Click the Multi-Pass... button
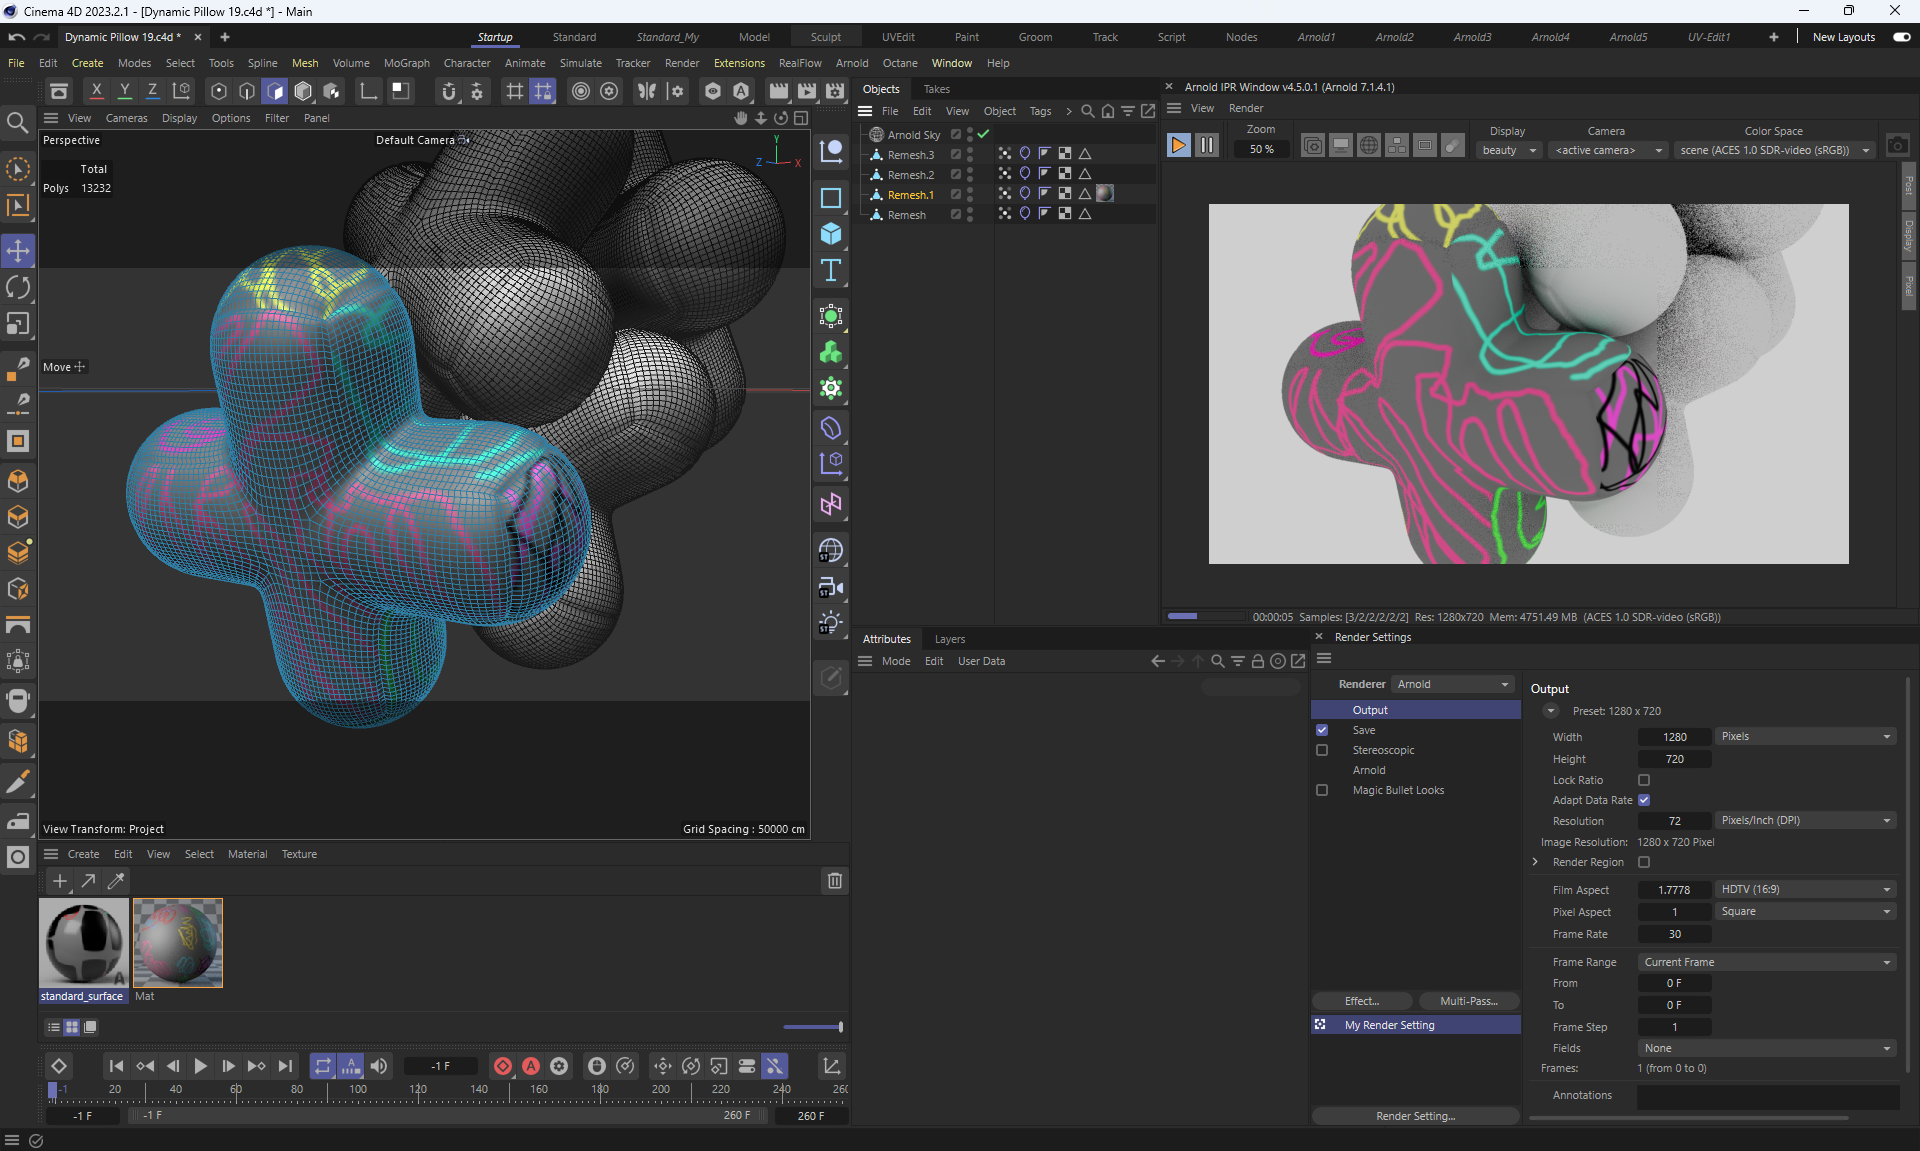Screen dimensions: 1920x1151 point(1468,1001)
